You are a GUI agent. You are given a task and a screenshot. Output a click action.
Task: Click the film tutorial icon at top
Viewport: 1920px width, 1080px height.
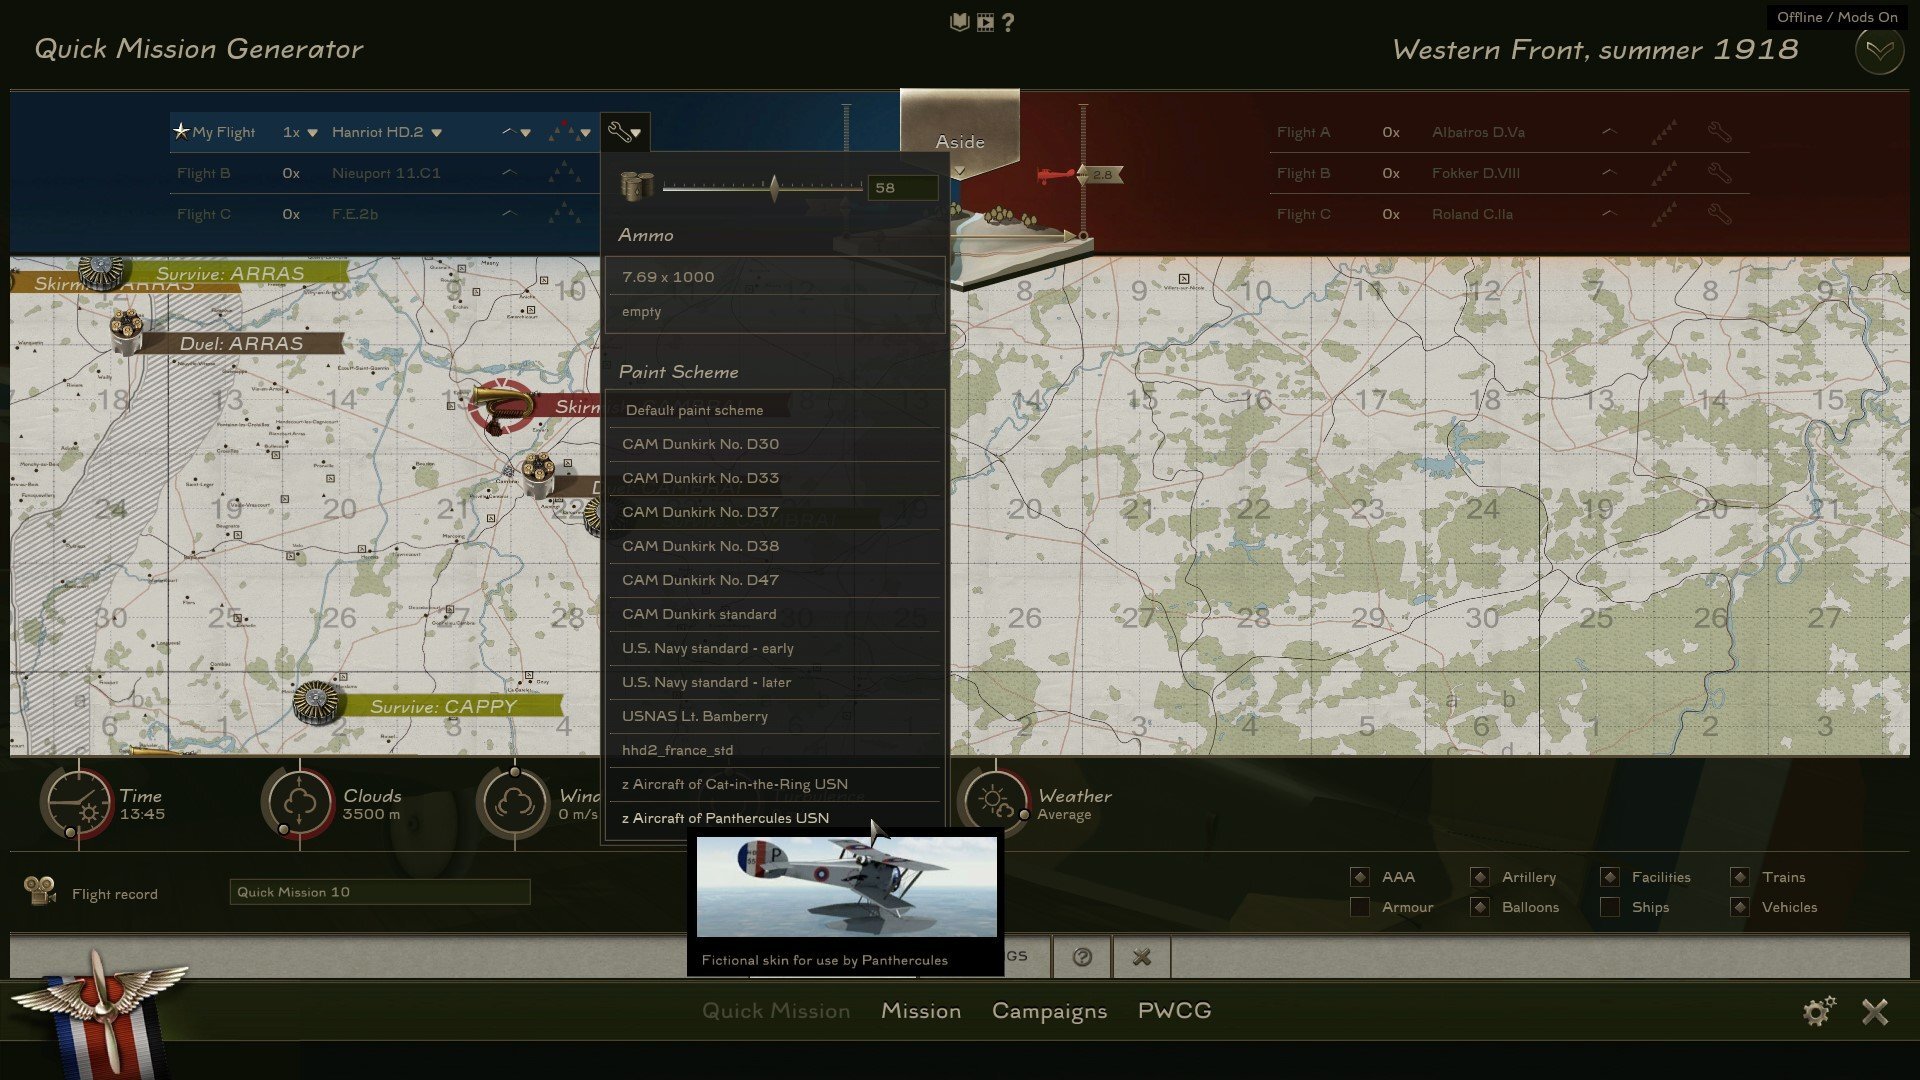(985, 22)
